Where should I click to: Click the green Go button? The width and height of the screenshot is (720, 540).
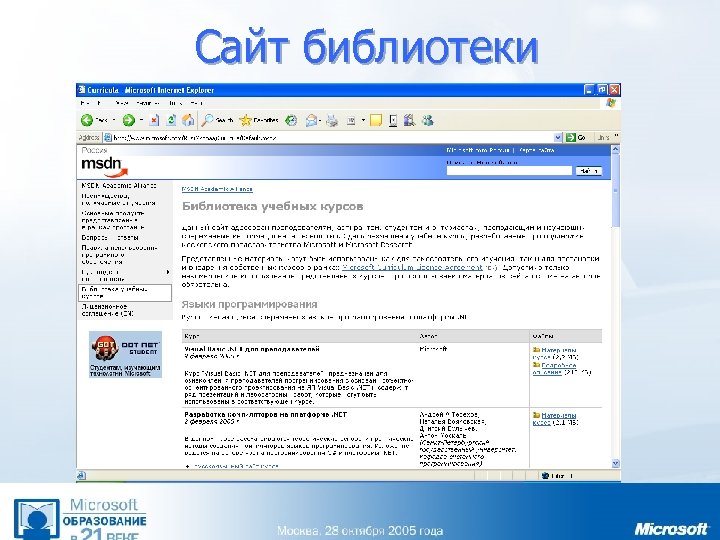[x=577, y=137]
